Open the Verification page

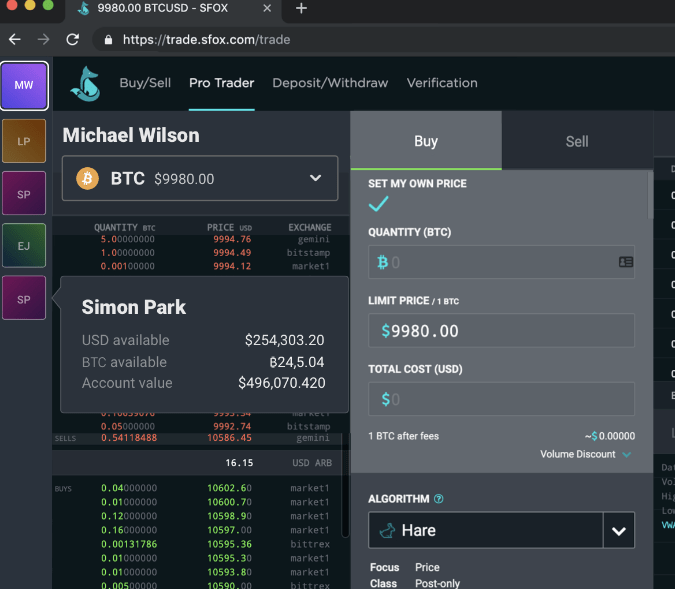[442, 83]
